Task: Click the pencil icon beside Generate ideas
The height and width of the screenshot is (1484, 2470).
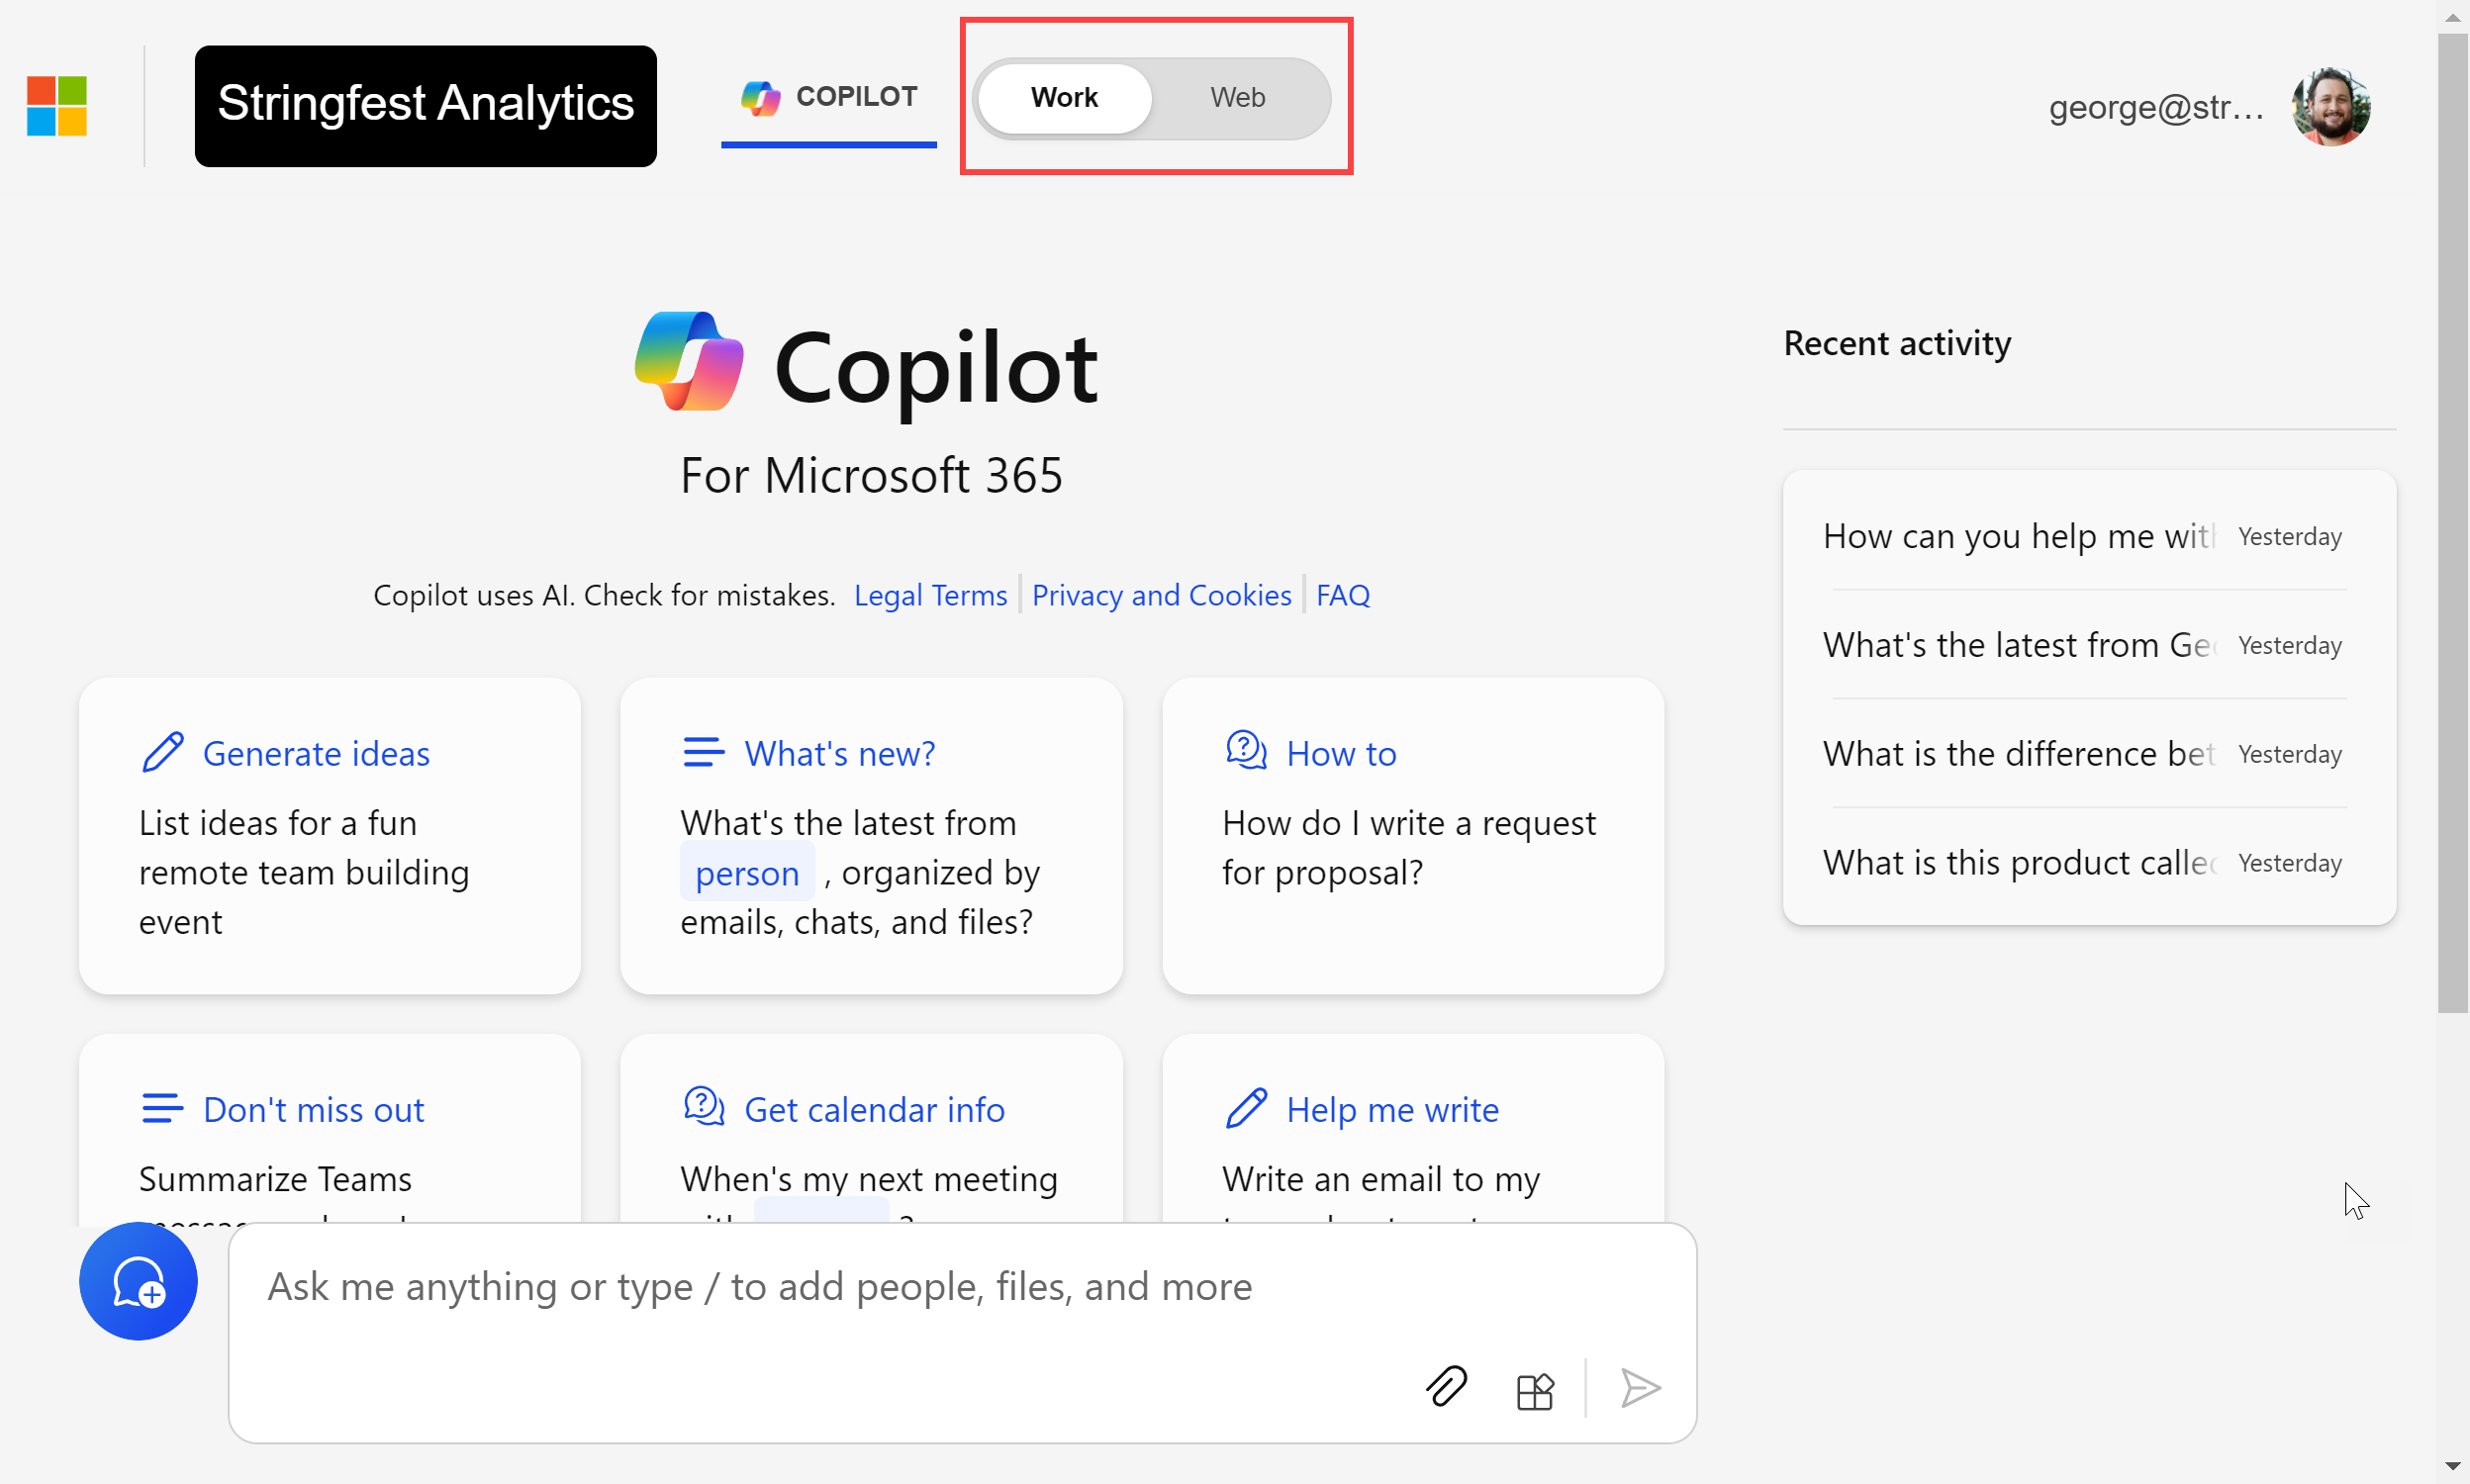Action: [x=163, y=753]
